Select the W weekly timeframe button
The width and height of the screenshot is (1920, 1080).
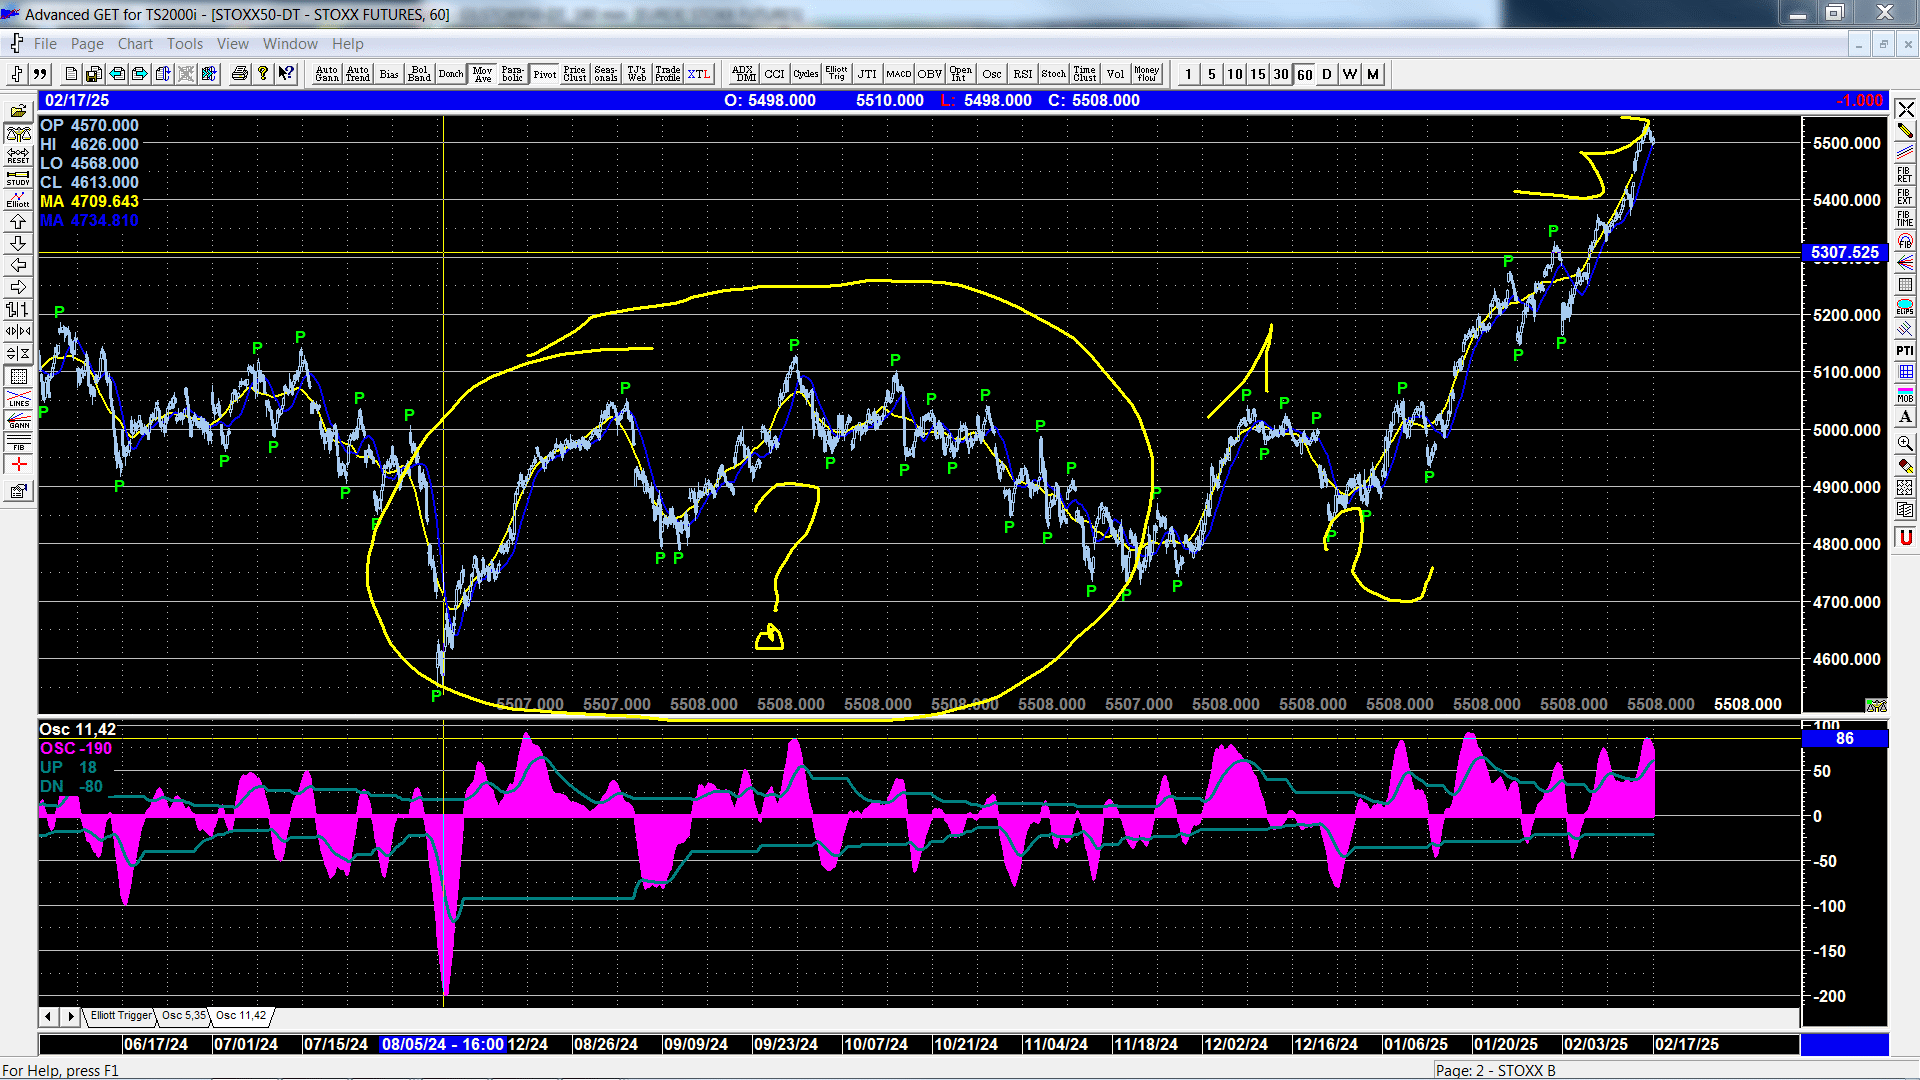pos(1349,74)
